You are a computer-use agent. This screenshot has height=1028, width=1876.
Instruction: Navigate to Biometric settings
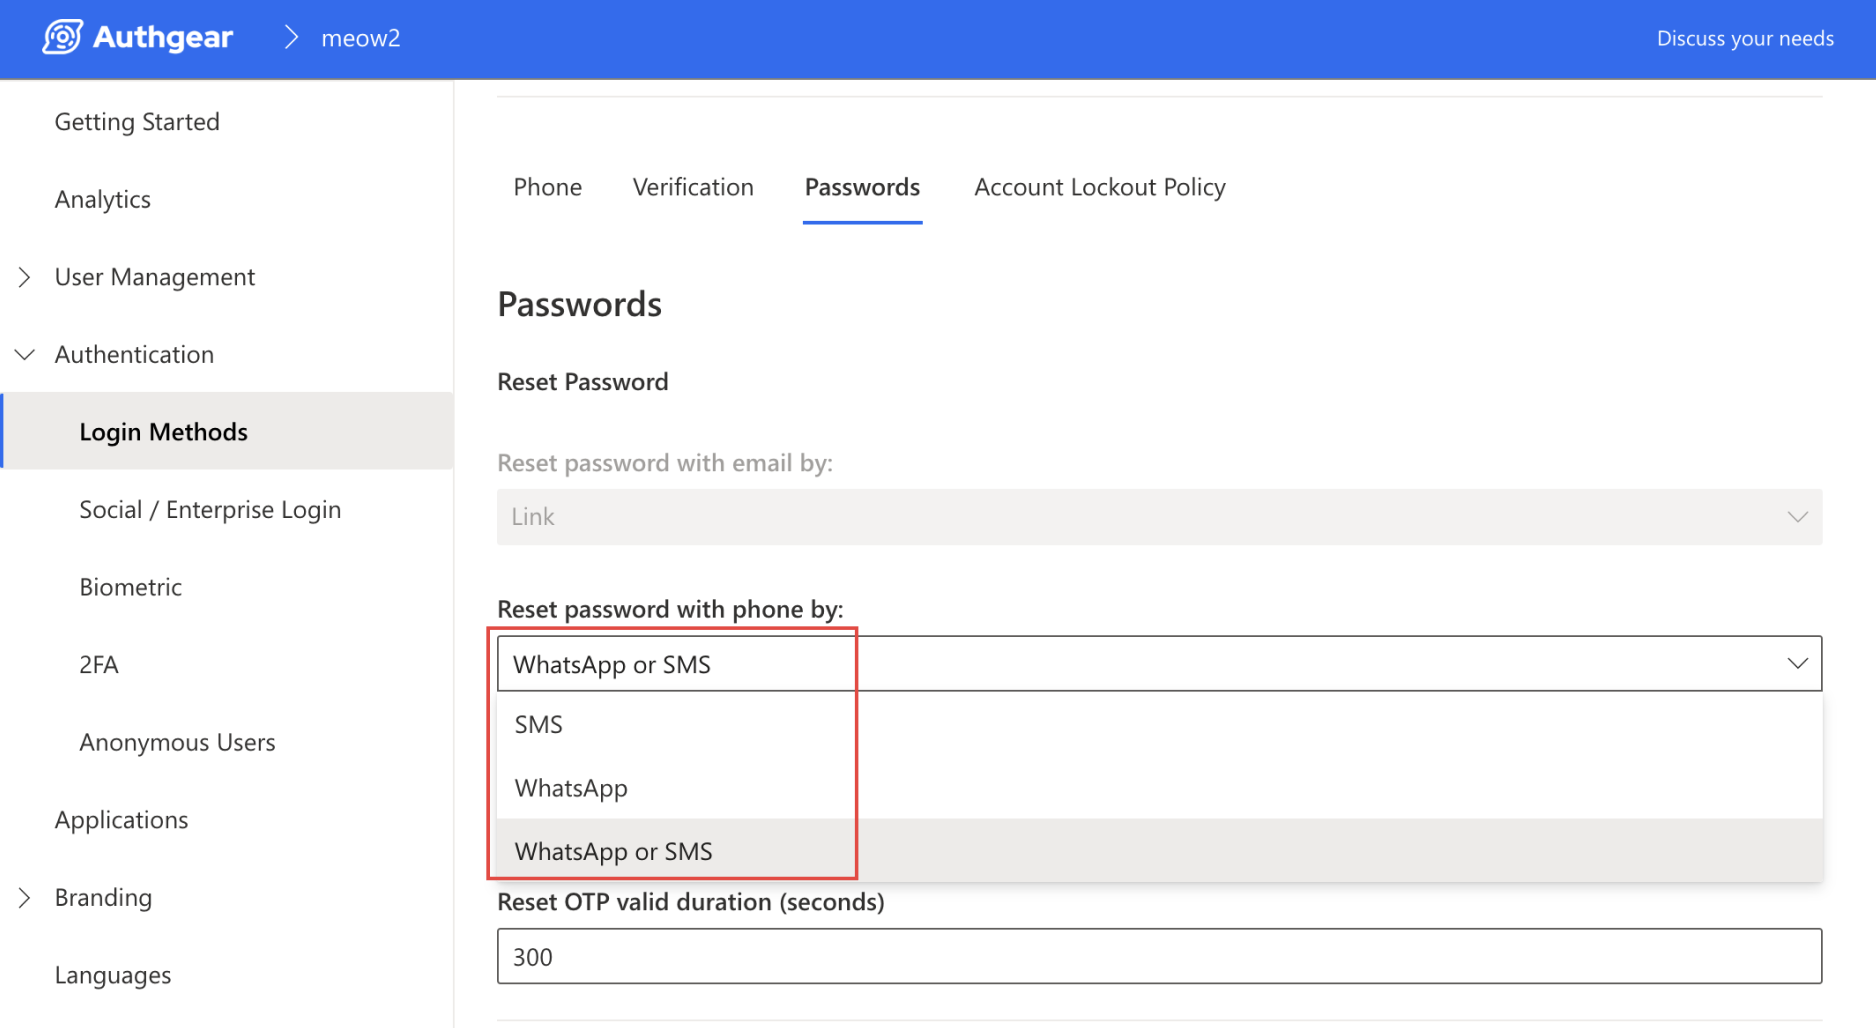[x=131, y=587]
